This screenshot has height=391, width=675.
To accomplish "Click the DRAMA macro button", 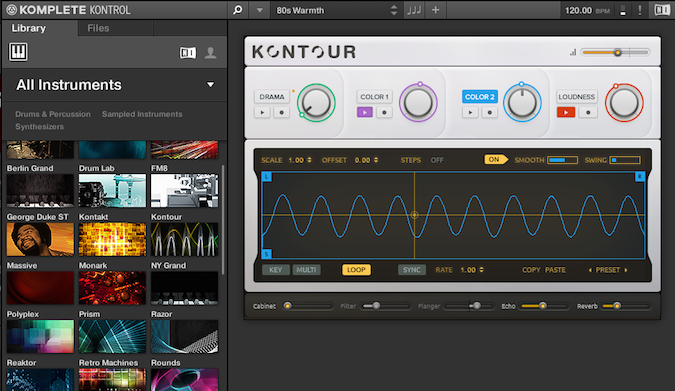I will click(x=272, y=97).
